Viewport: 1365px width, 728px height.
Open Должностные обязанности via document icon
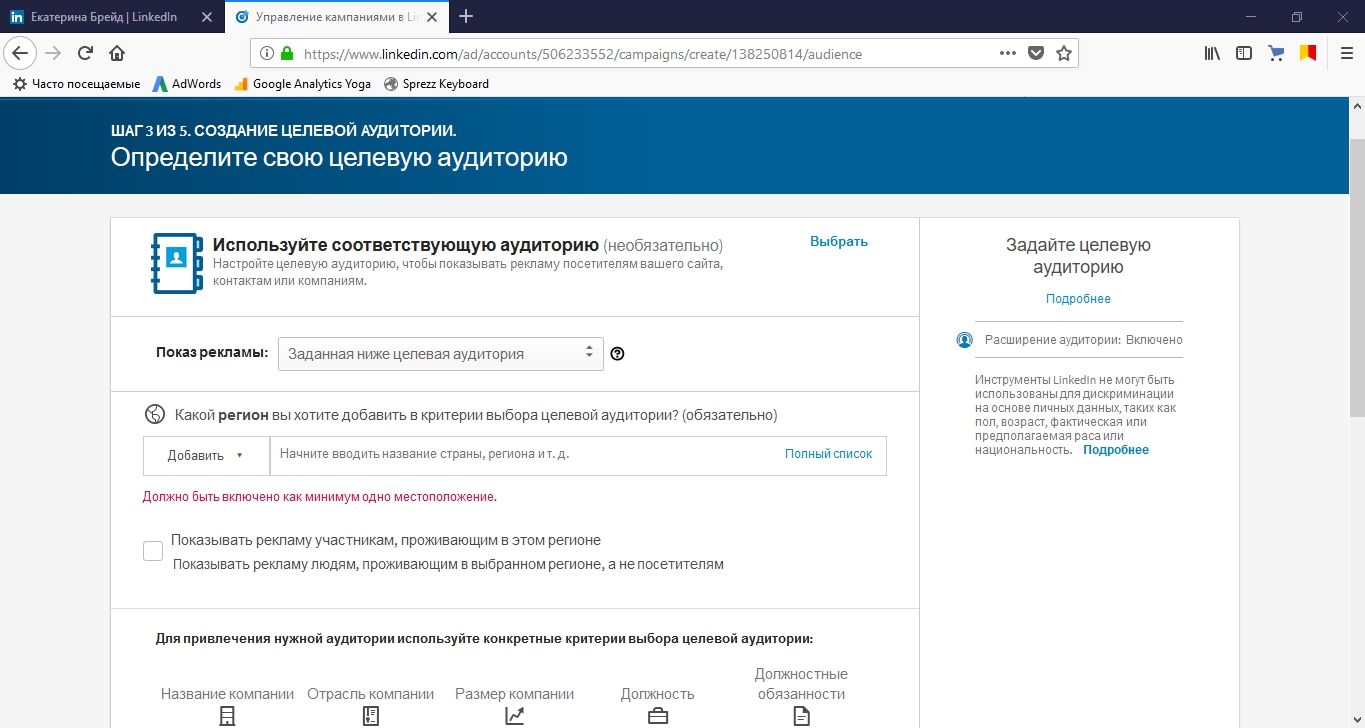pyautogui.click(x=800, y=715)
